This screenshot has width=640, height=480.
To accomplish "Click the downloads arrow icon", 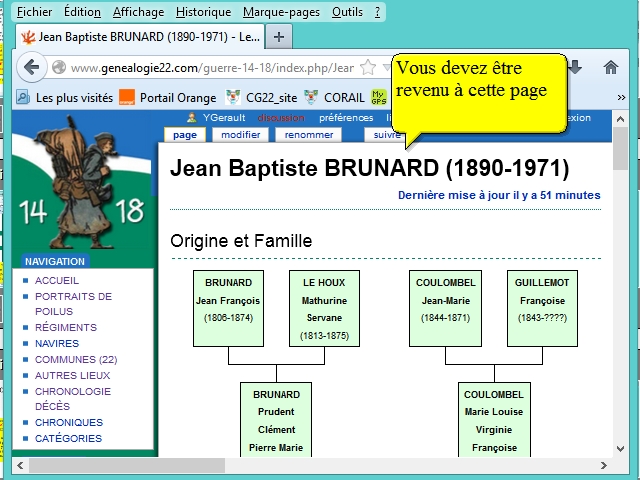I will tap(576, 67).
